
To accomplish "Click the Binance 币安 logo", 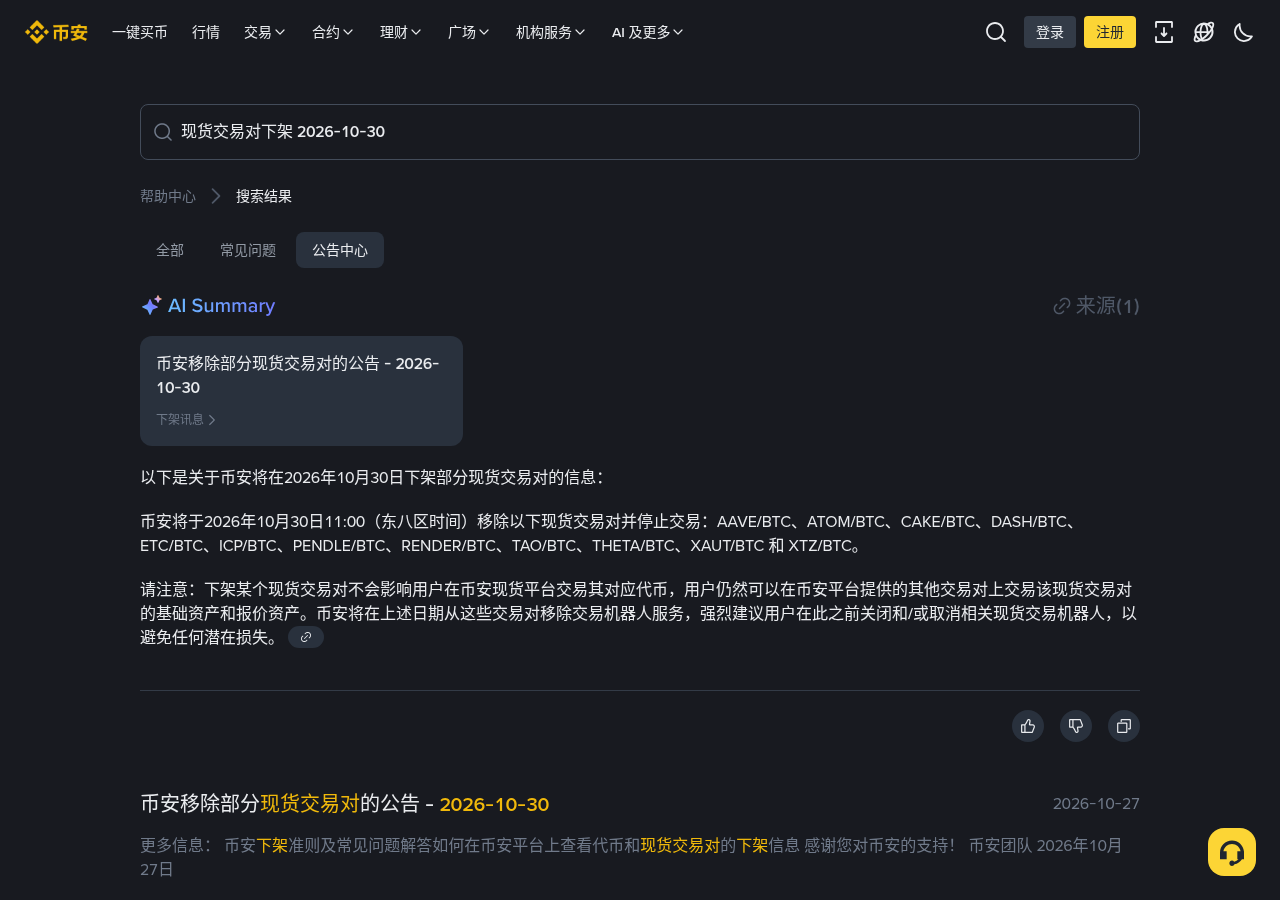I will point(56,32).
